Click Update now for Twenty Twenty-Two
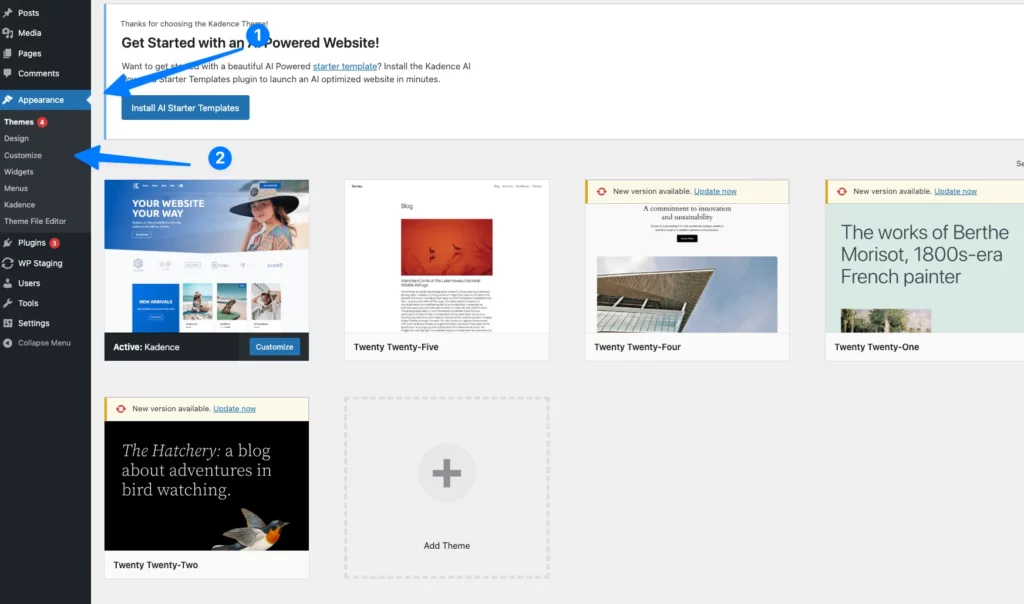1024x604 pixels. tap(234, 408)
